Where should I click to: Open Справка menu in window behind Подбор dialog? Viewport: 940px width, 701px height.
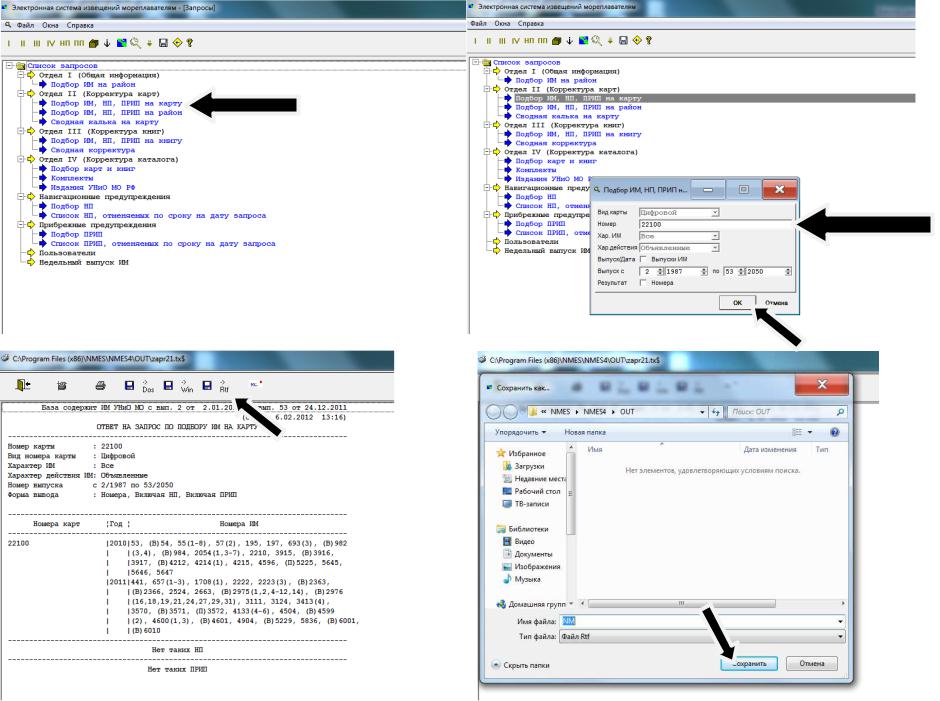(531, 23)
